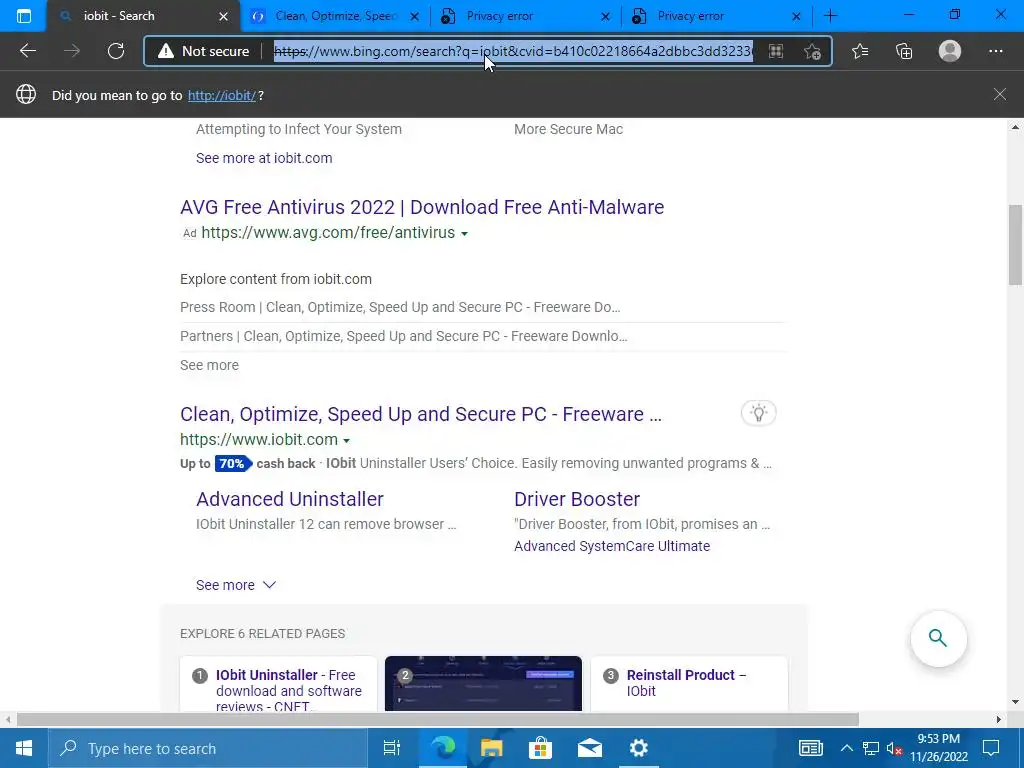Expand dropdown next to avg.com URL
Image resolution: width=1024 pixels, height=768 pixels.
[464, 234]
